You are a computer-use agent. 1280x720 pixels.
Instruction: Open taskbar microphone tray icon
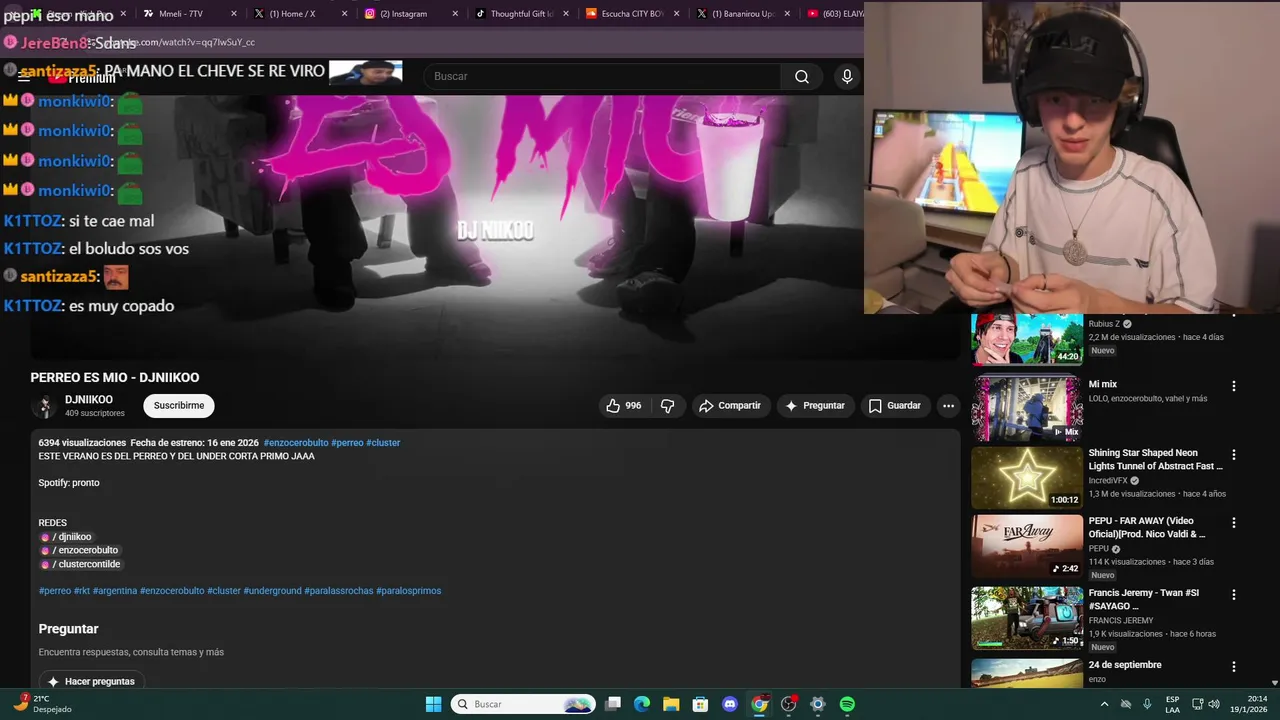(1147, 704)
